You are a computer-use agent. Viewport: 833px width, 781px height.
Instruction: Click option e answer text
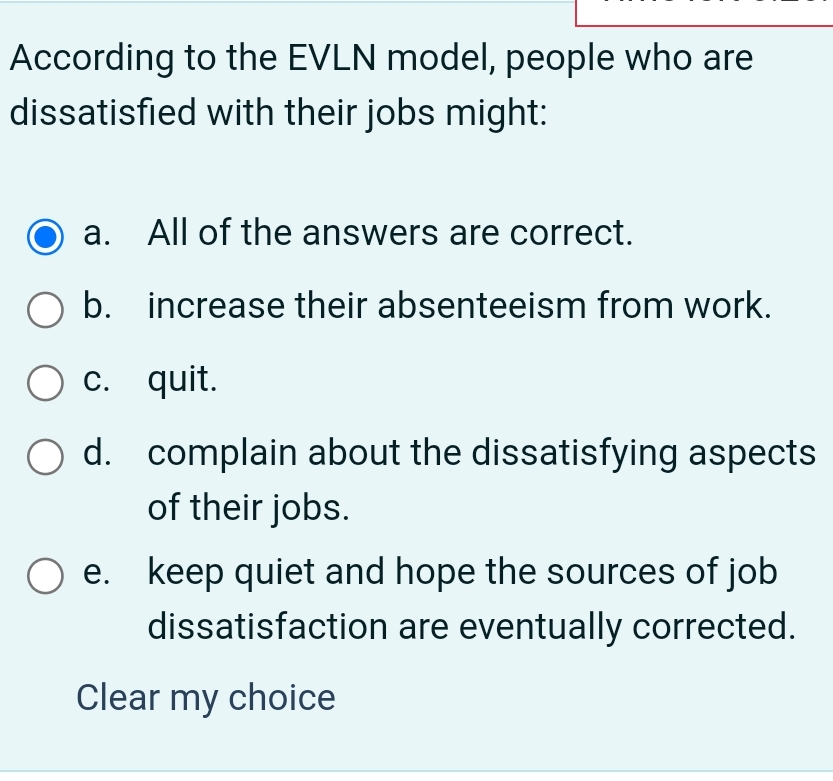click(x=463, y=572)
